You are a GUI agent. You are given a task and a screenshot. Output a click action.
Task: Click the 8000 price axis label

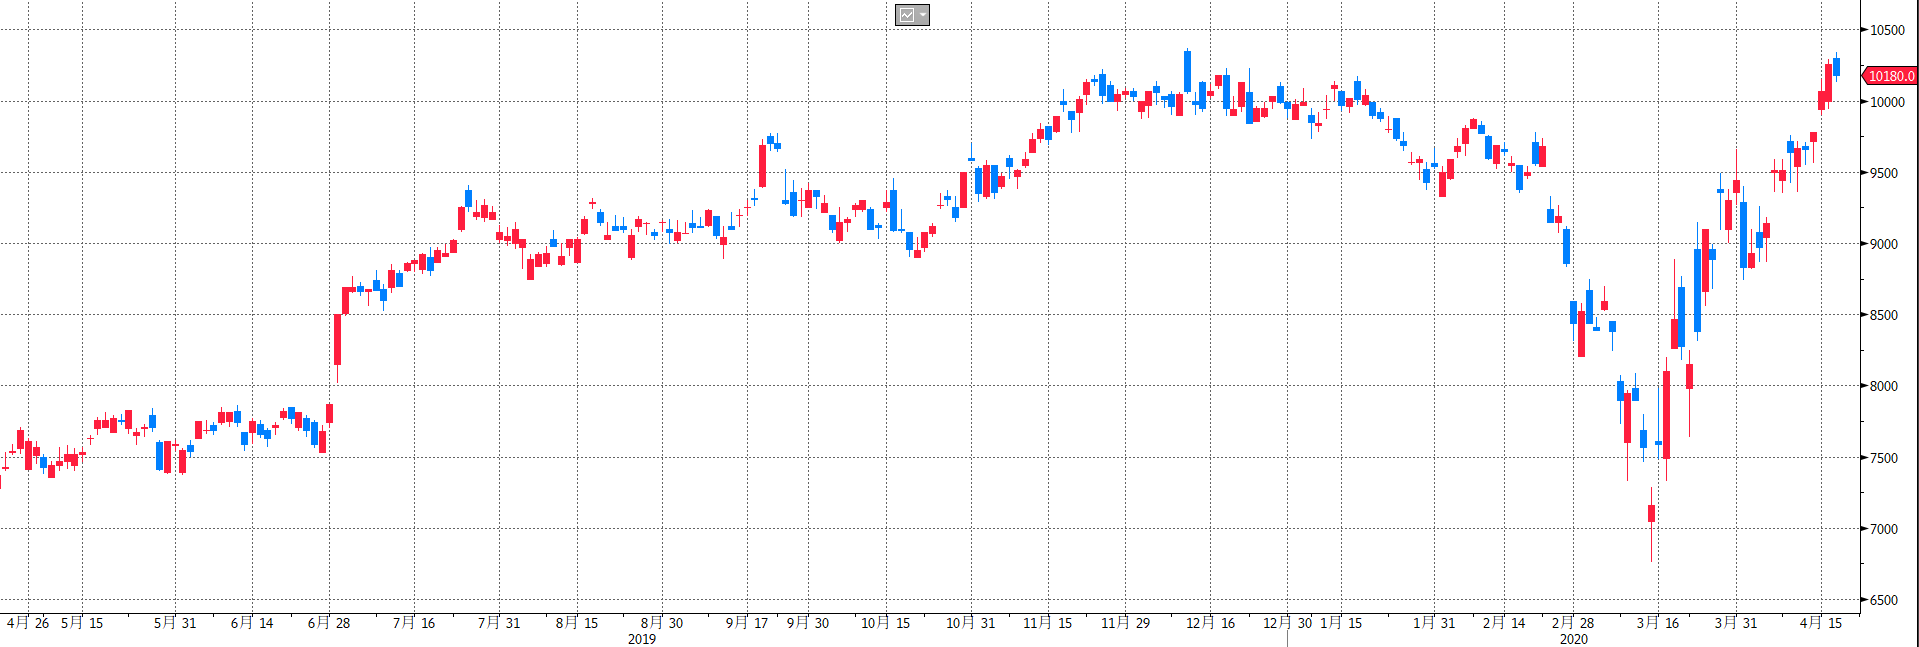click(1883, 386)
